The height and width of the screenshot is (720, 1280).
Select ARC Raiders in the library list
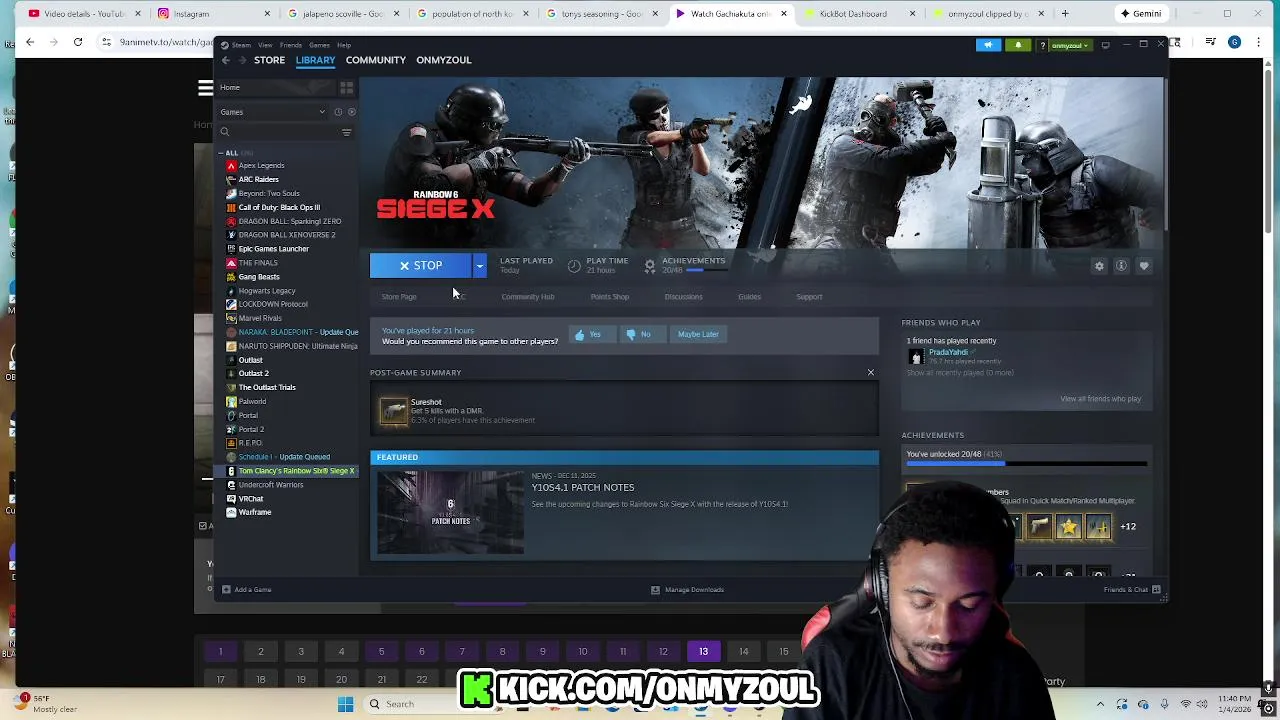pos(258,179)
